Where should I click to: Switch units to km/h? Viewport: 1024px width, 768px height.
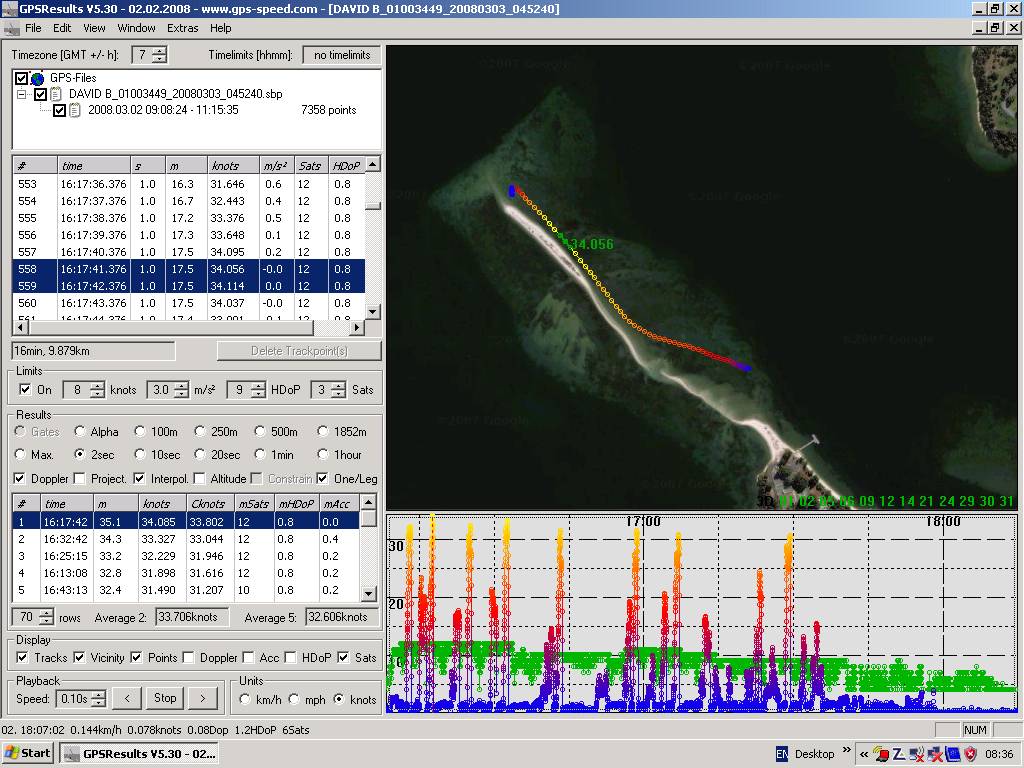(246, 700)
